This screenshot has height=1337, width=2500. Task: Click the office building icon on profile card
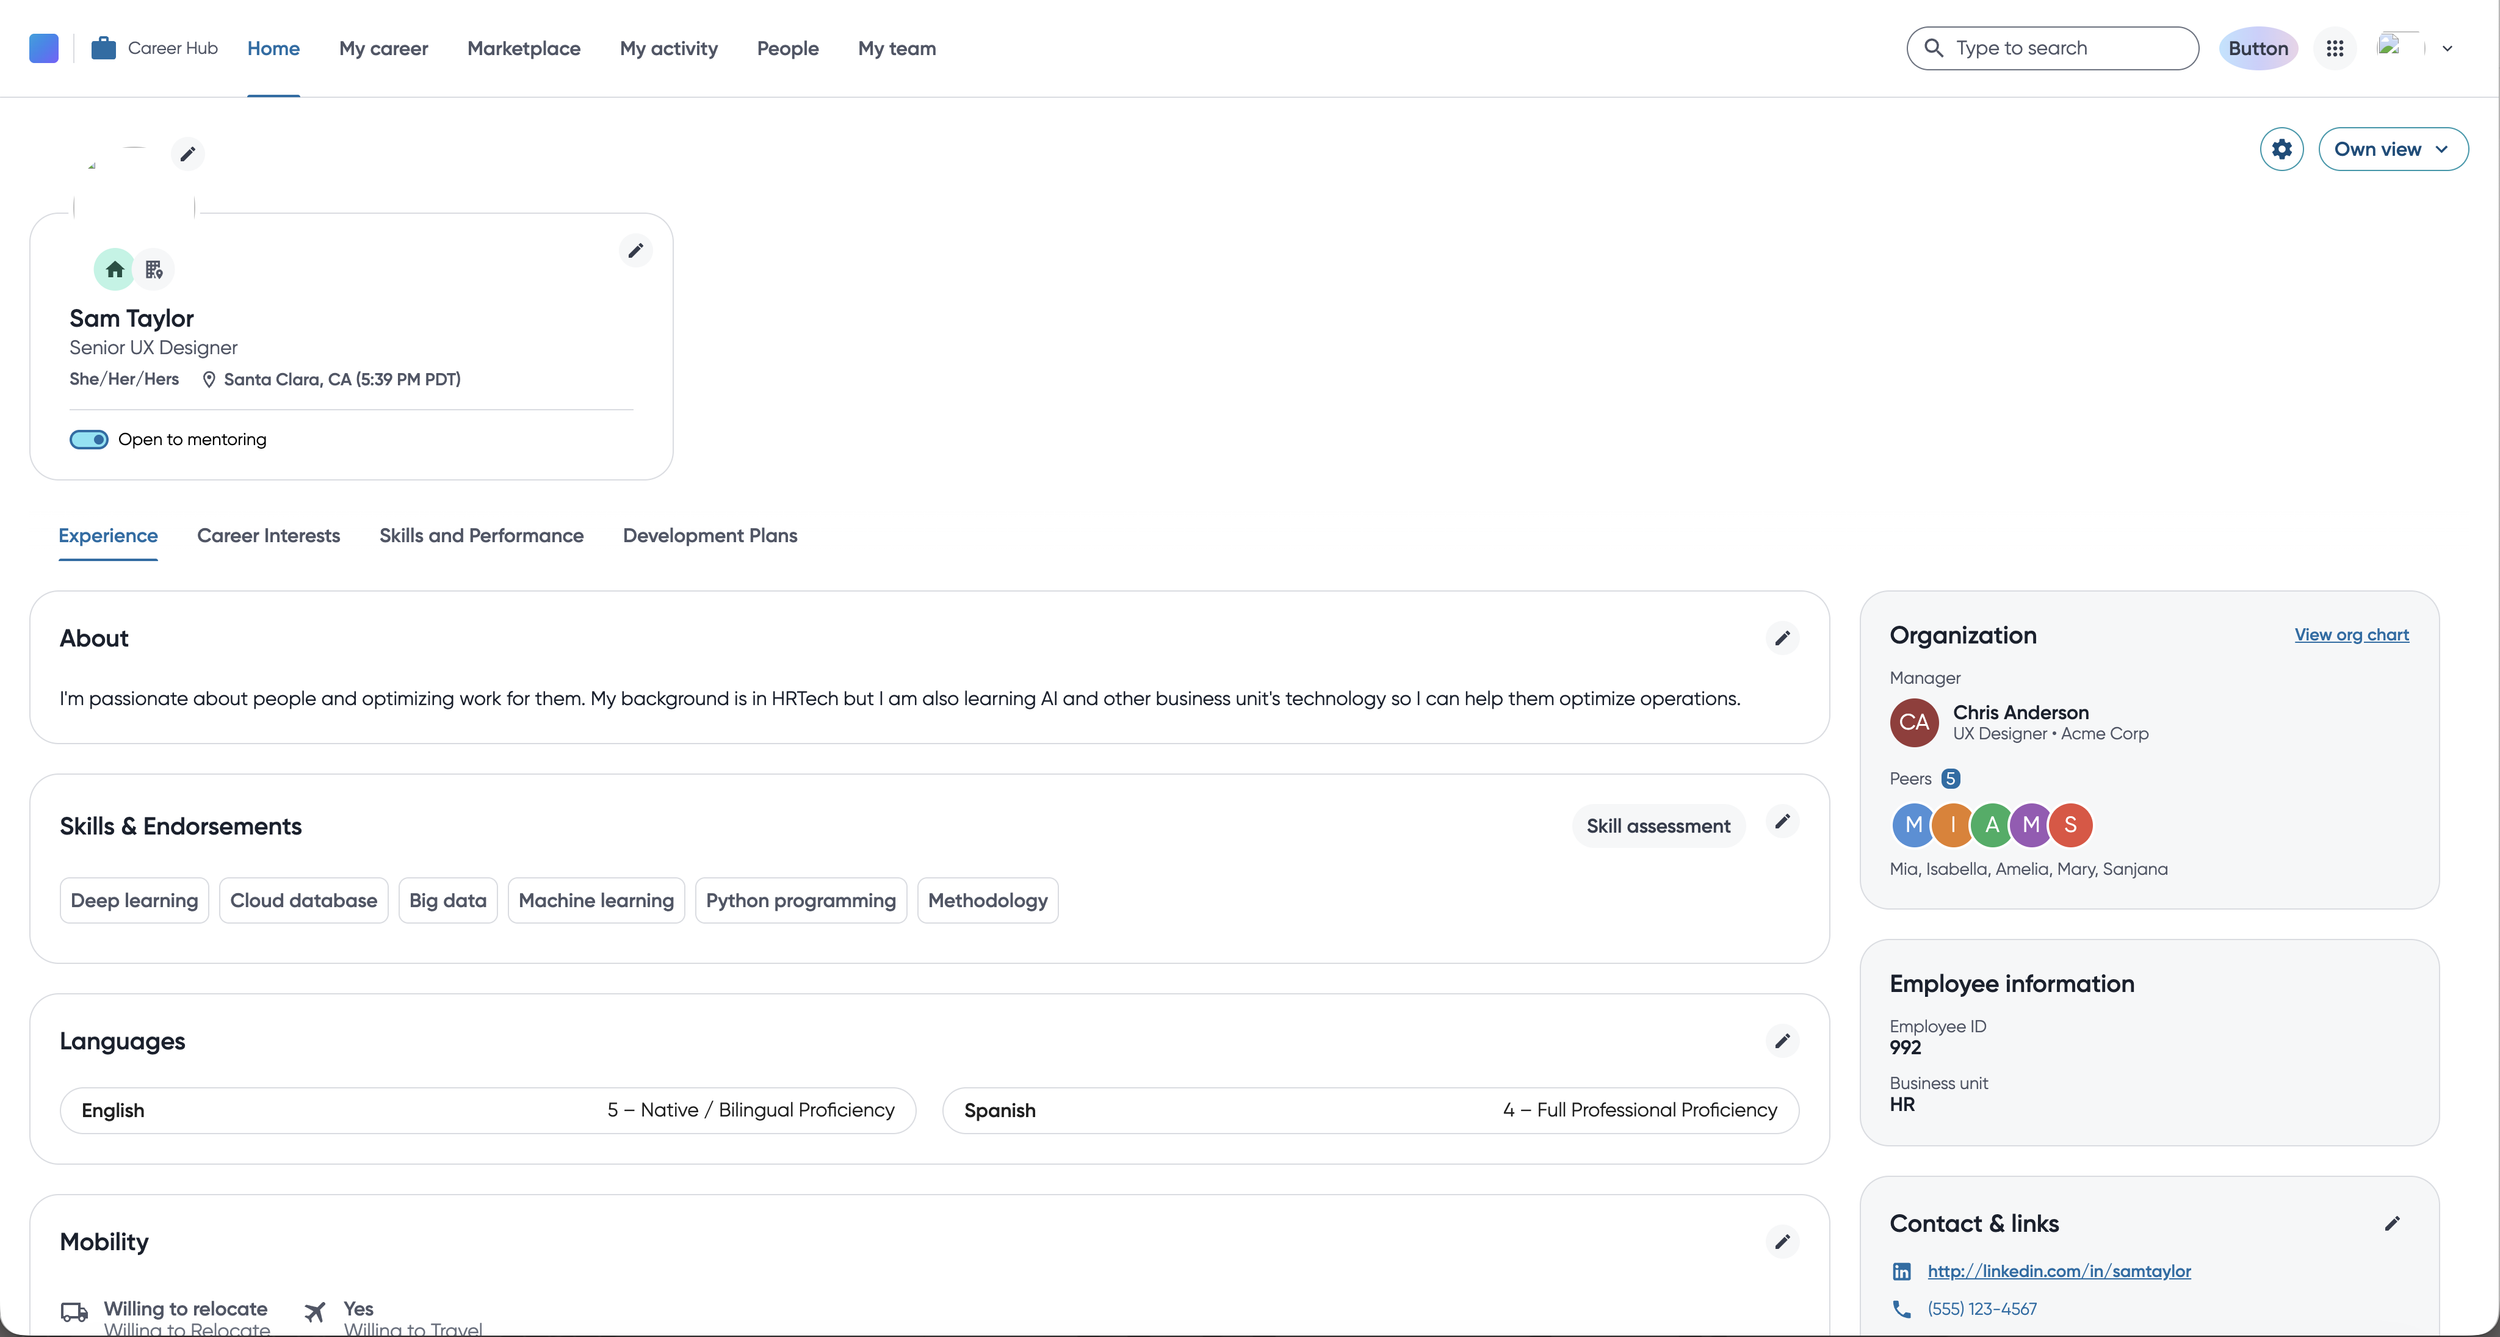[x=154, y=269]
